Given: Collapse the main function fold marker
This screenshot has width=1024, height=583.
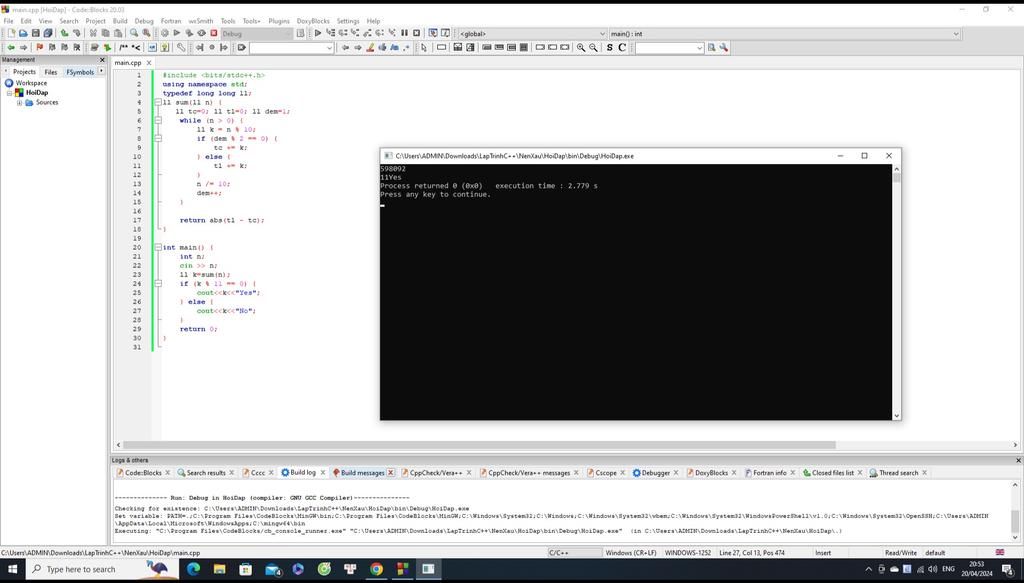Looking at the screenshot, I should [158, 247].
